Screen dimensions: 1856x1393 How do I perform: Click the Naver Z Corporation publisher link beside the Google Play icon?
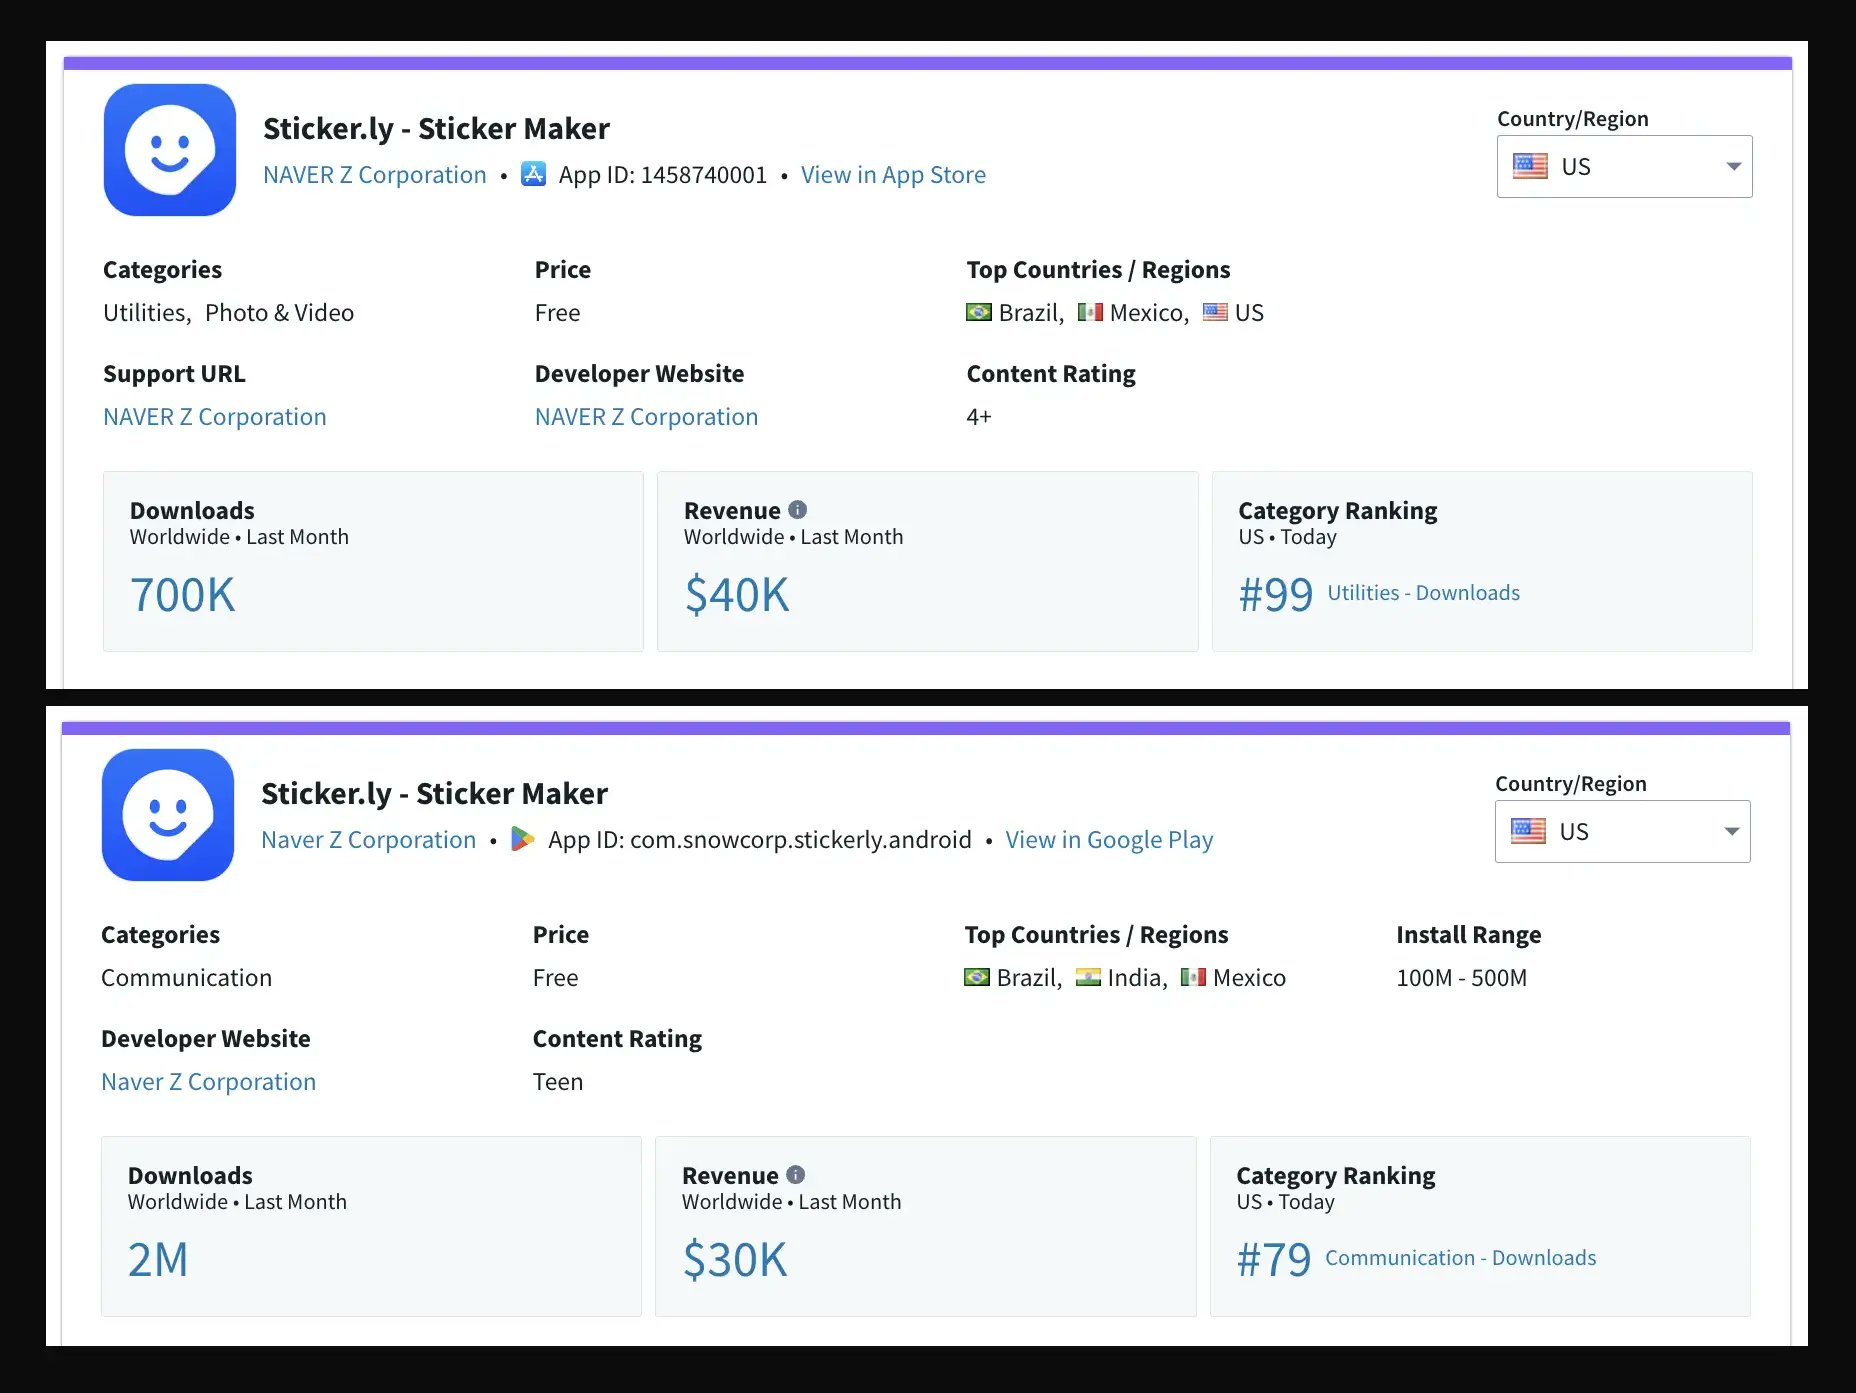[368, 840]
